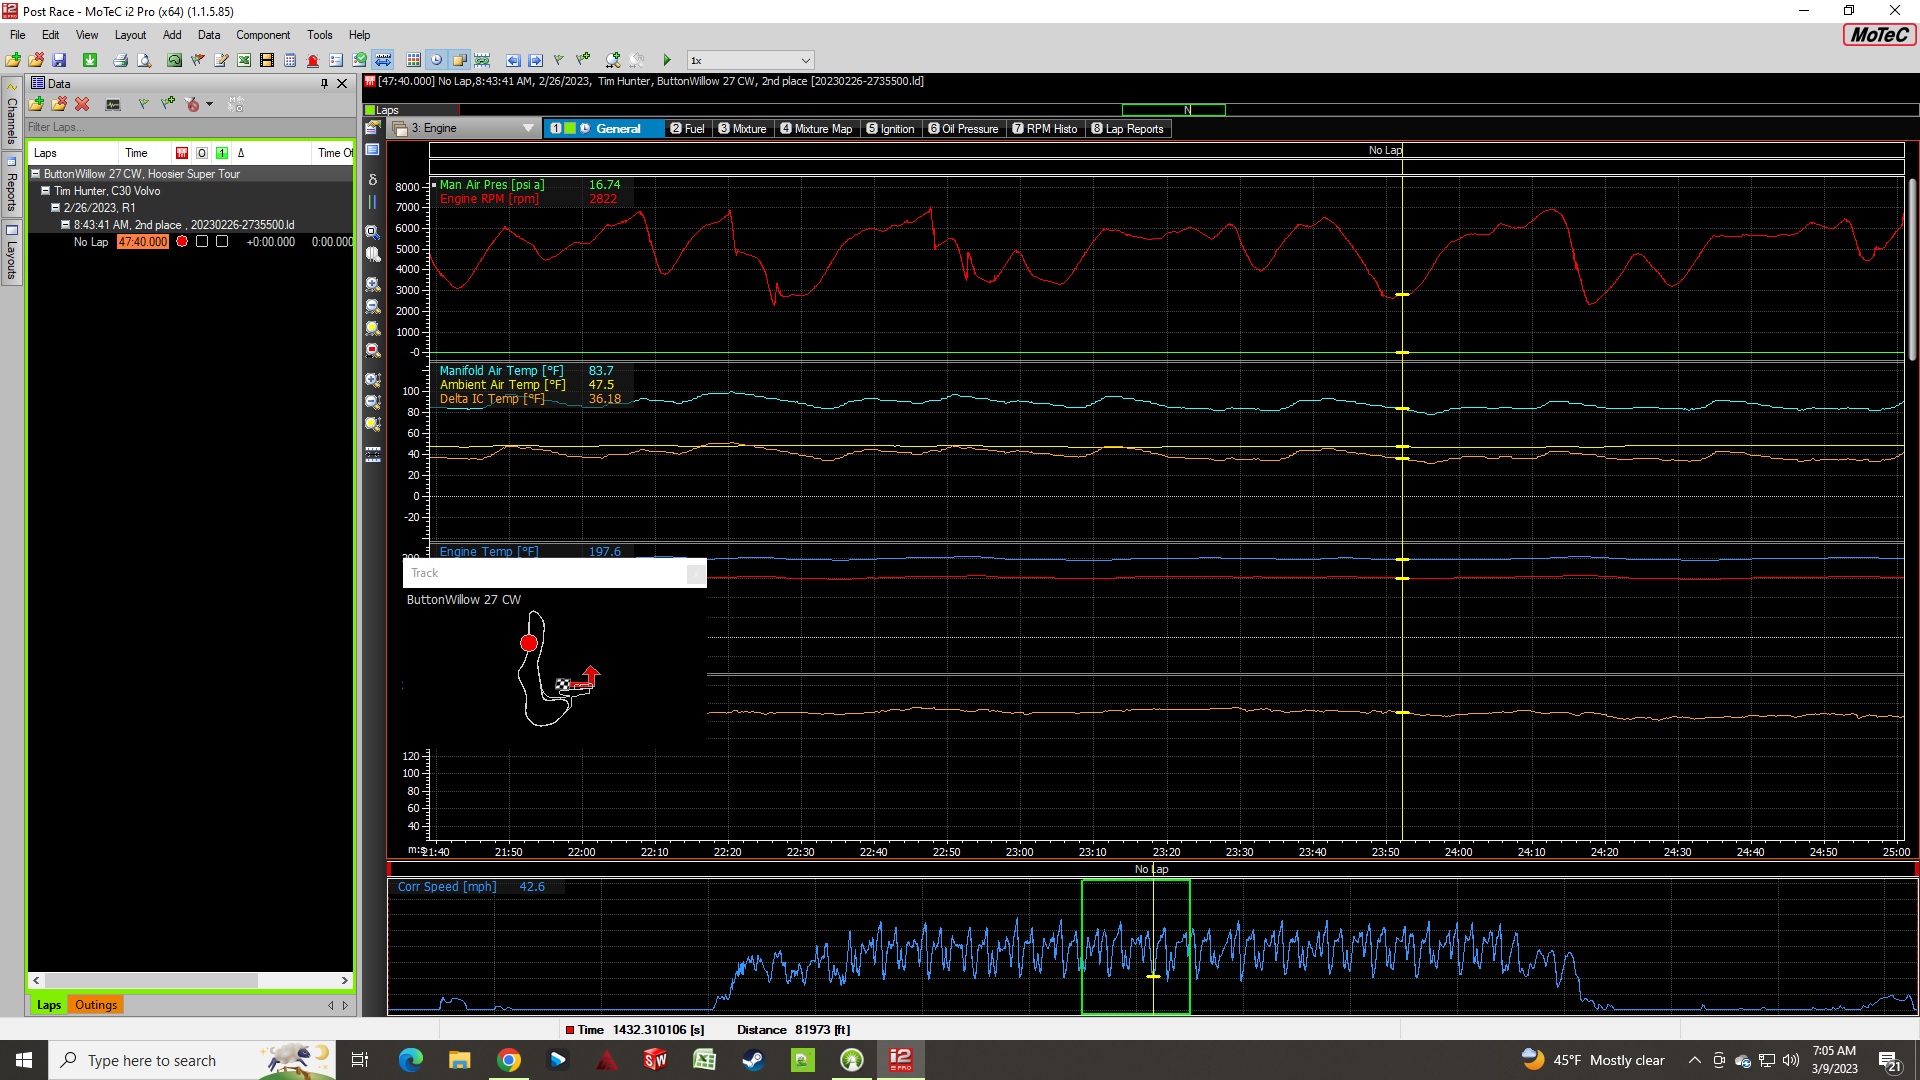Click the red alarm light toolbar icon
Screen dimensions: 1920x1080
313,61
